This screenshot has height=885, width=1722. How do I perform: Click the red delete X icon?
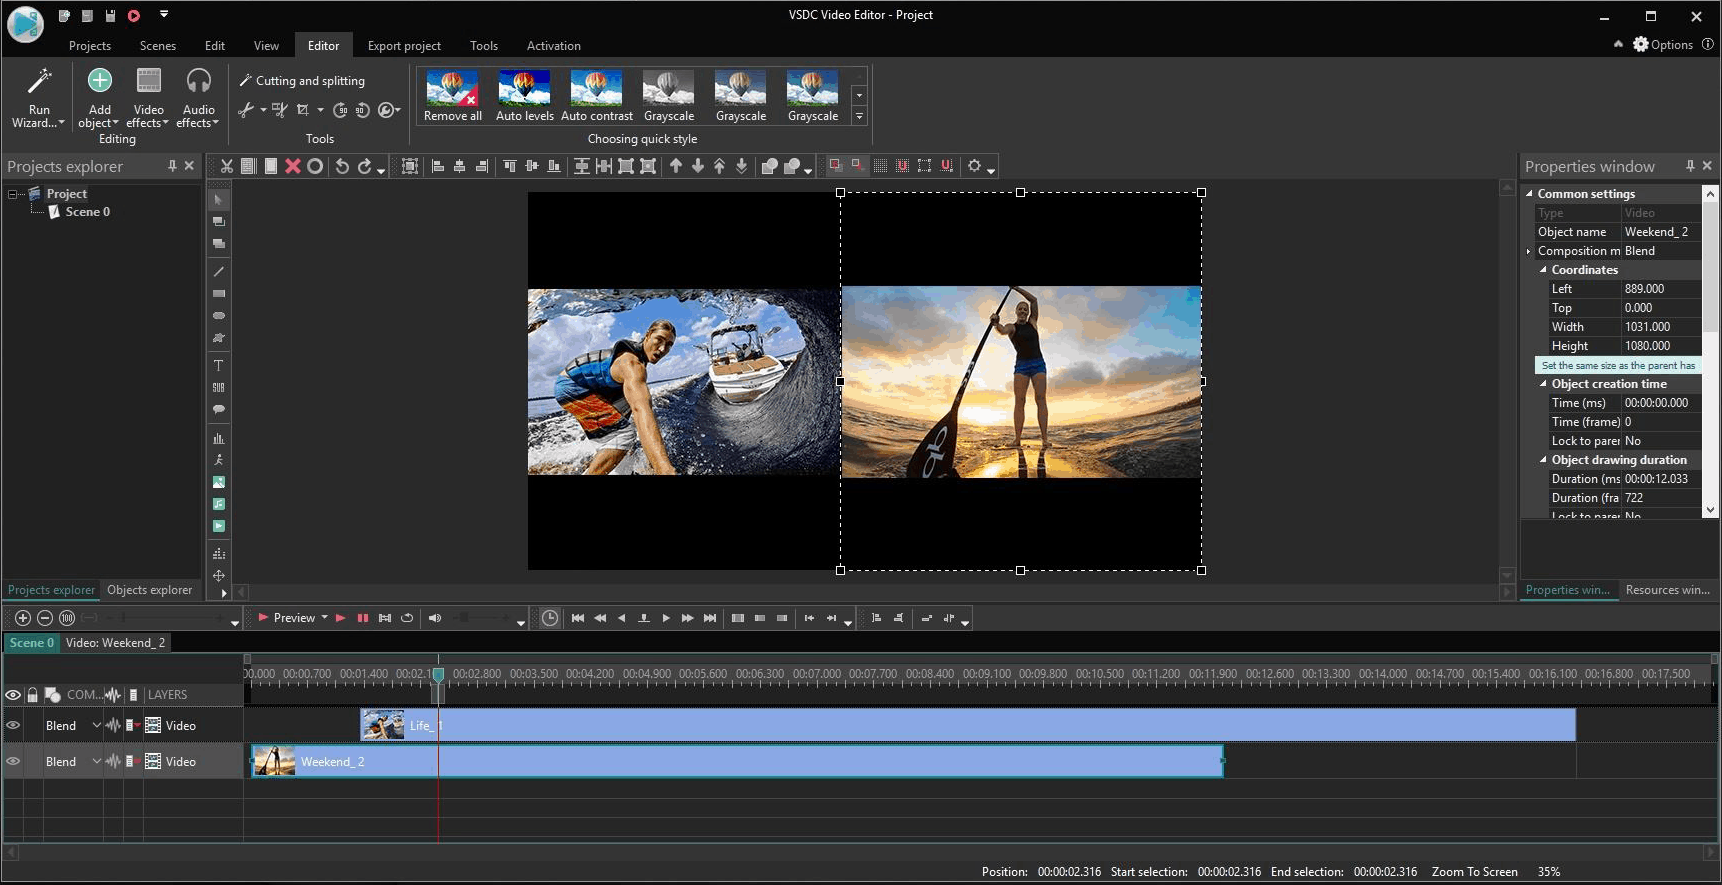point(293,166)
